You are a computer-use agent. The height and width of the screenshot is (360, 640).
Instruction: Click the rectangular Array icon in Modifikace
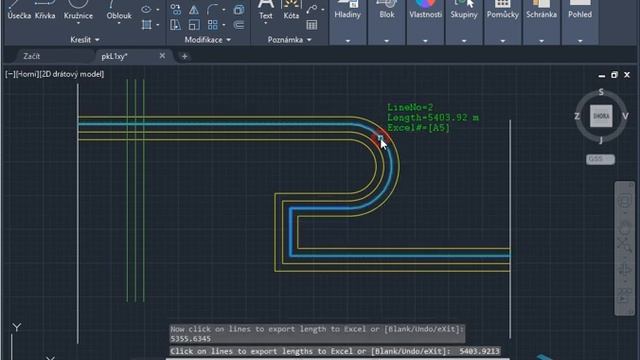pyautogui.click(x=213, y=25)
